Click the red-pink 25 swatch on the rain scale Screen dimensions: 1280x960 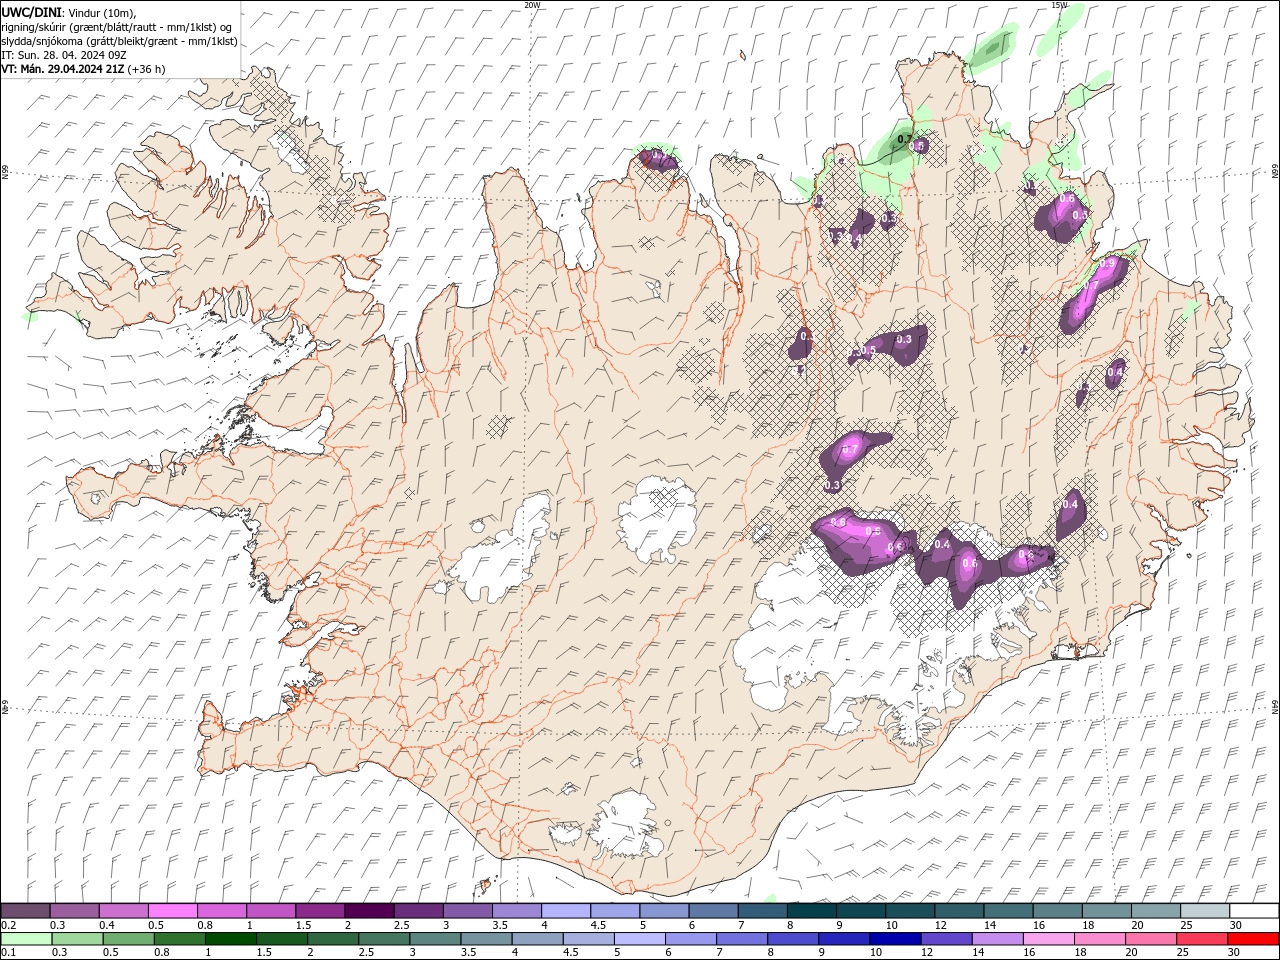(1201, 939)
